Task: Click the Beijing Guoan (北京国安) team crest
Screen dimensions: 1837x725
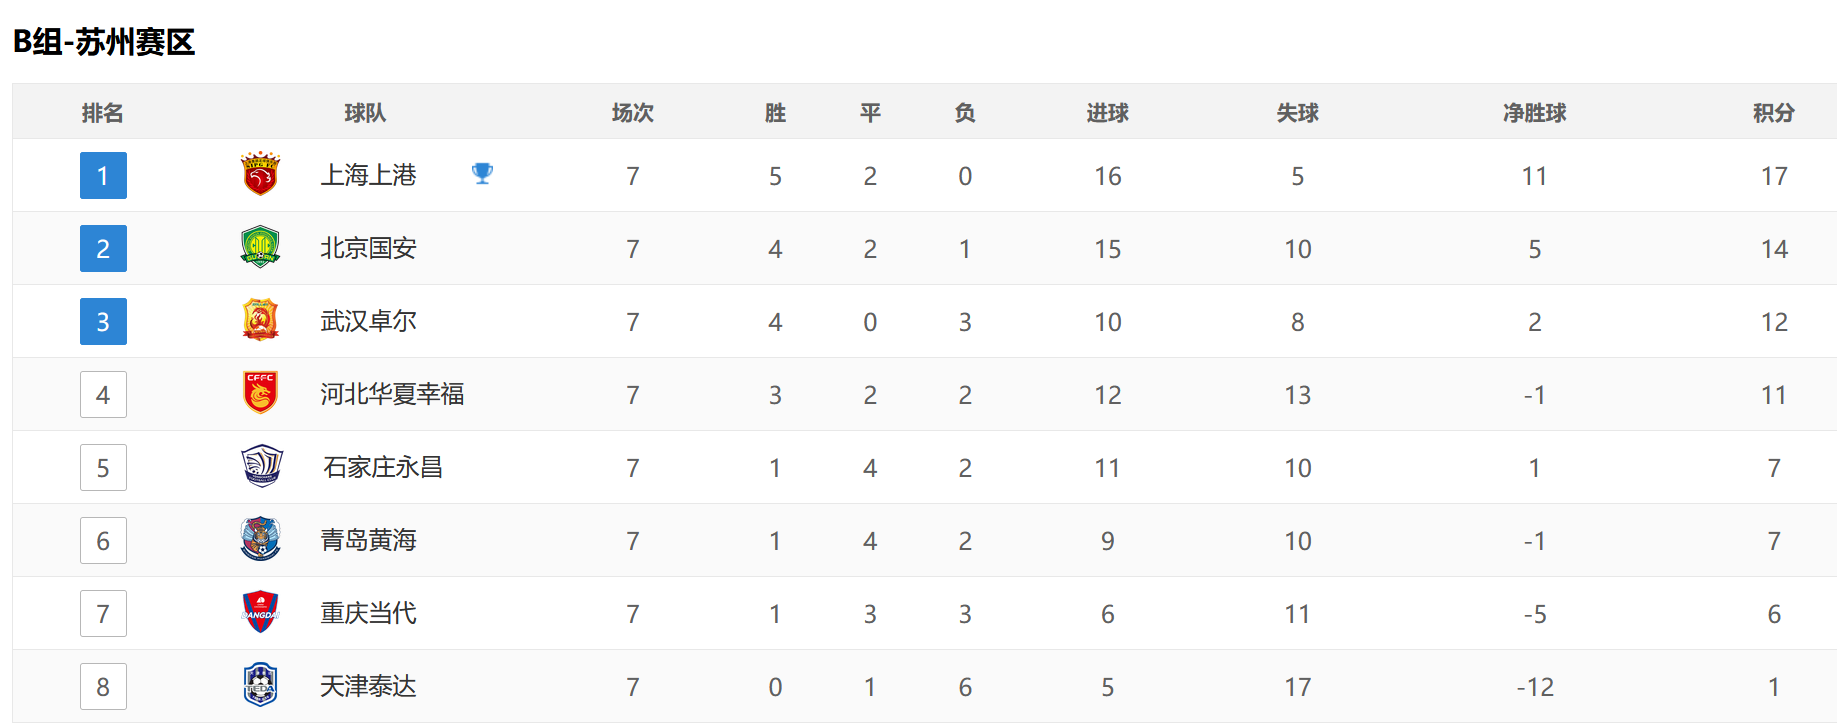Action: (x=261, y=248)
